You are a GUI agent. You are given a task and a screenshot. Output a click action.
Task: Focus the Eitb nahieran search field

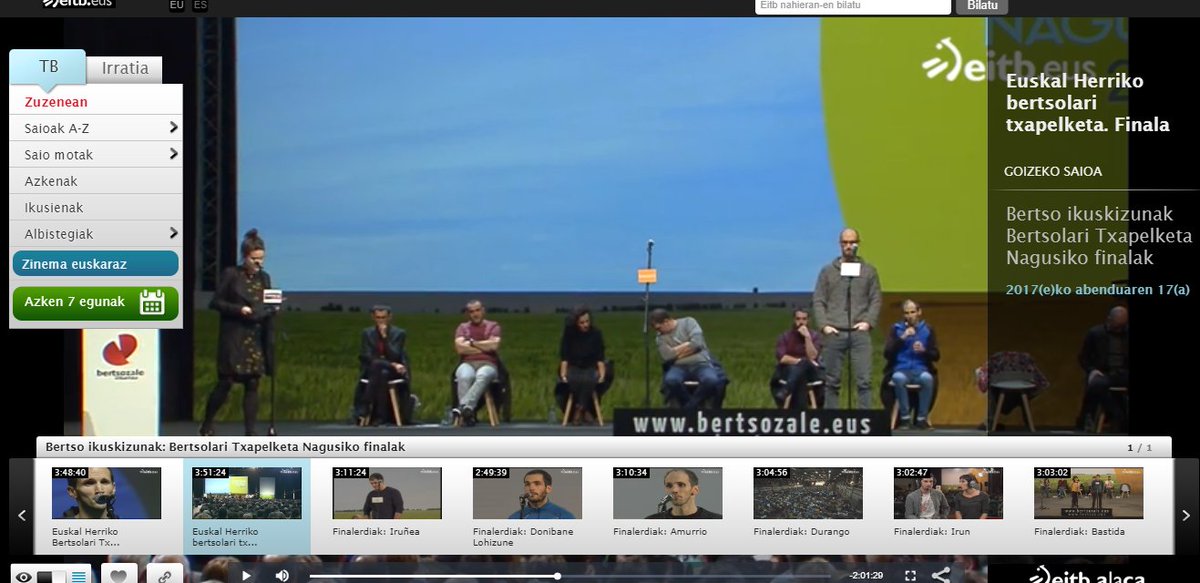pyautogui.click(x=853, y=6)
